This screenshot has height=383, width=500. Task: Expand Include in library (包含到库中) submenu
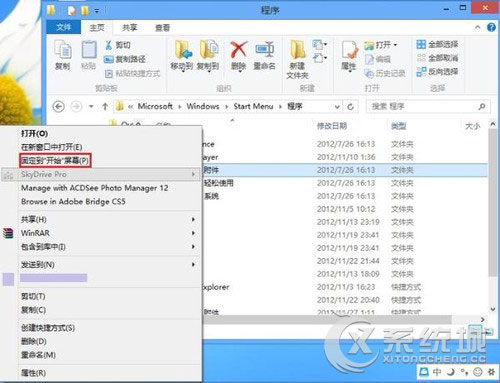(193, 247)
